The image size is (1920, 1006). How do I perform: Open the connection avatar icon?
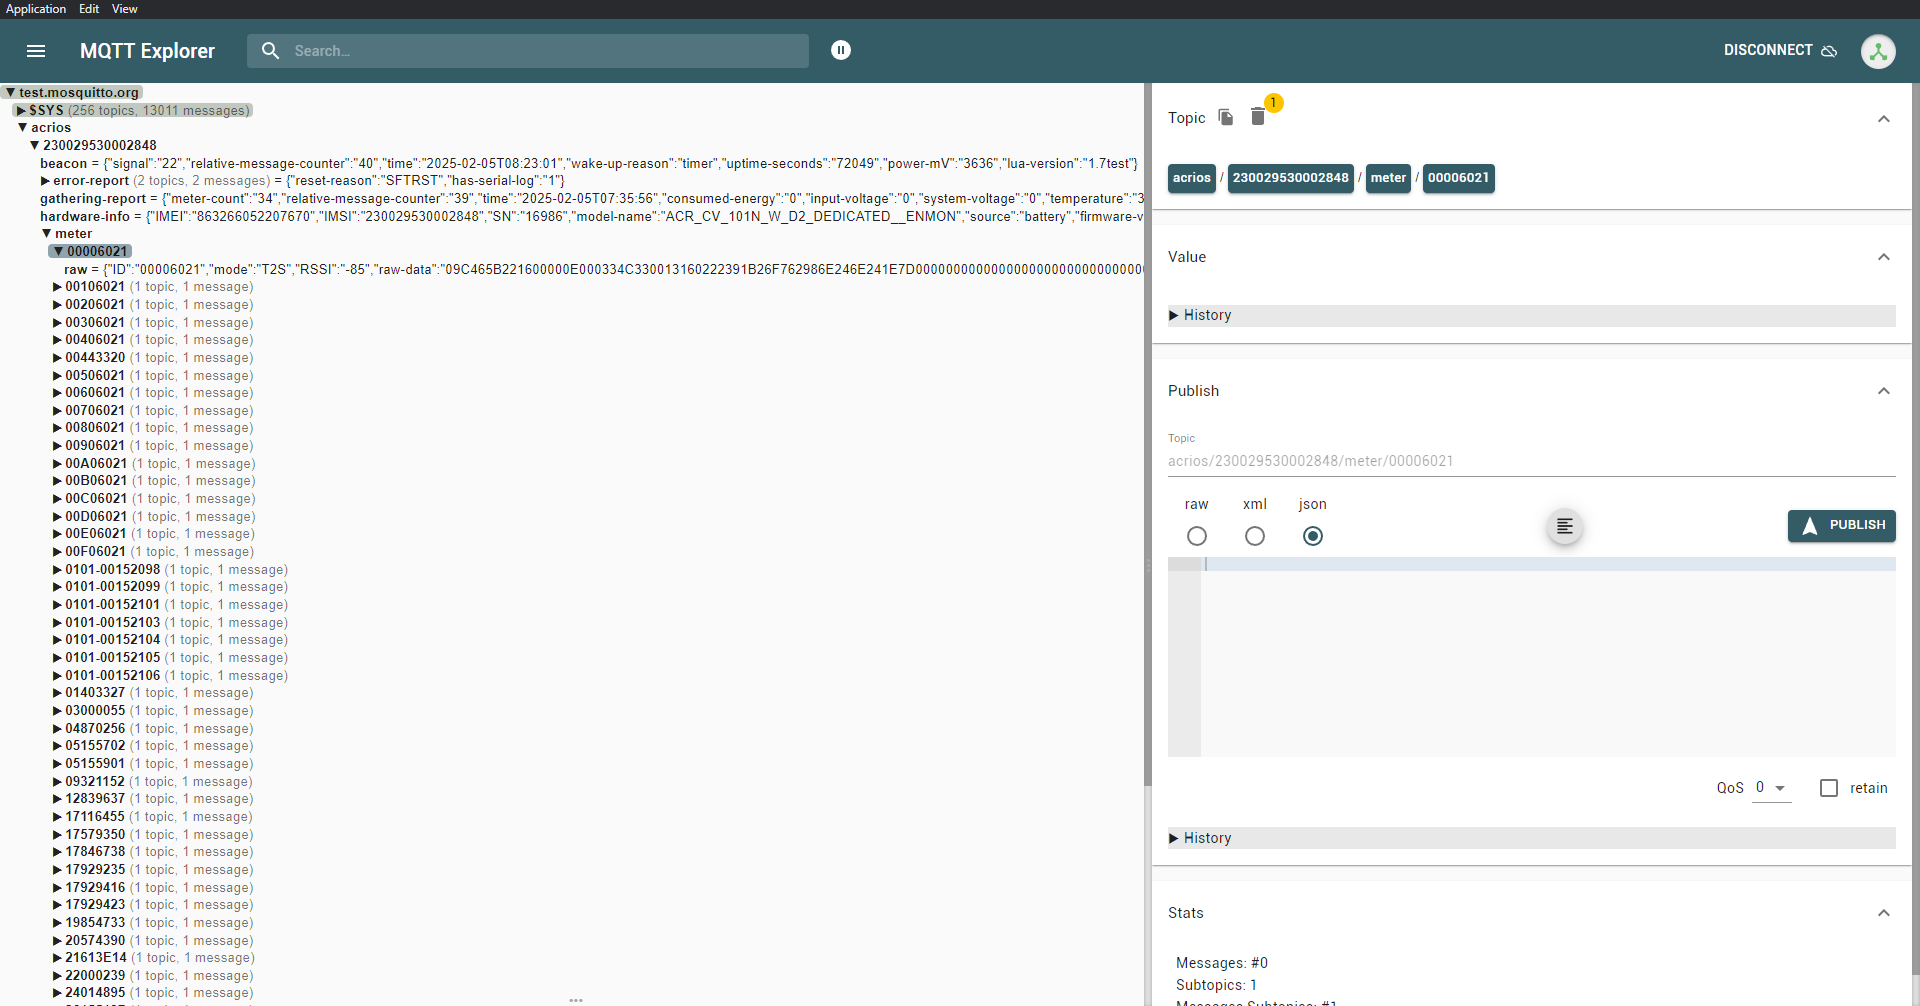coord(1877,51)
